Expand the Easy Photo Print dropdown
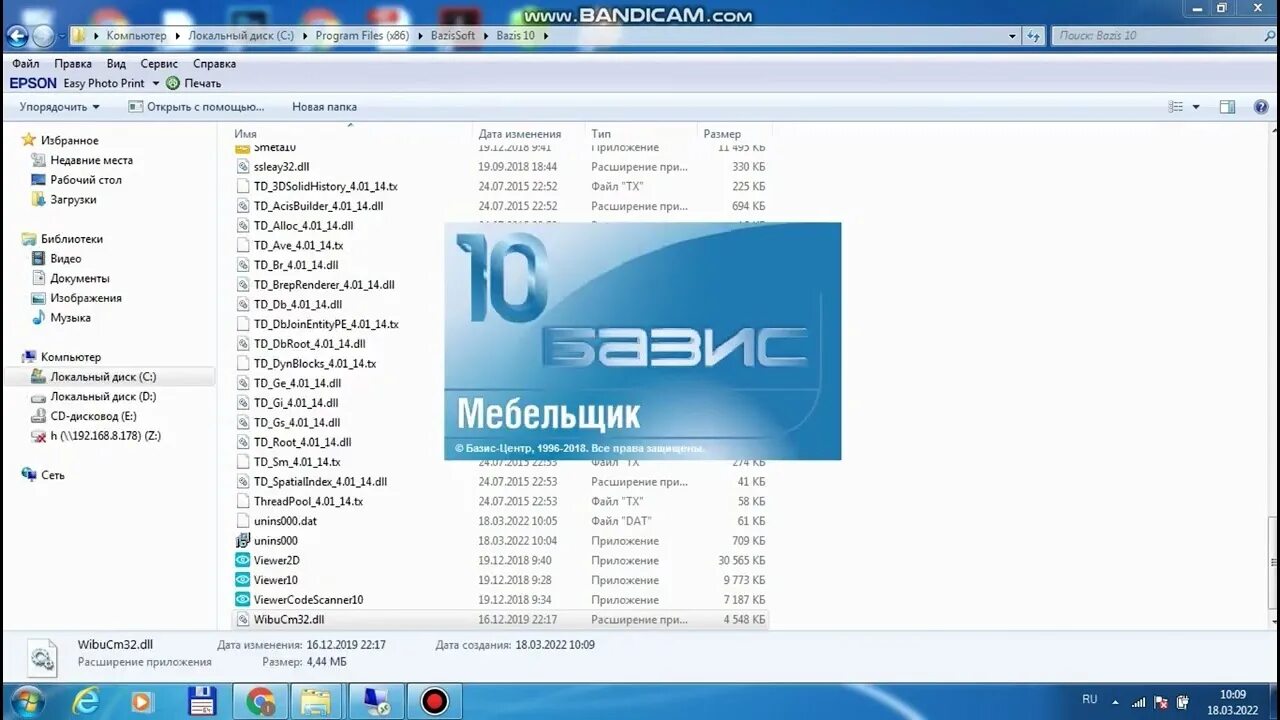 point(156,83)
